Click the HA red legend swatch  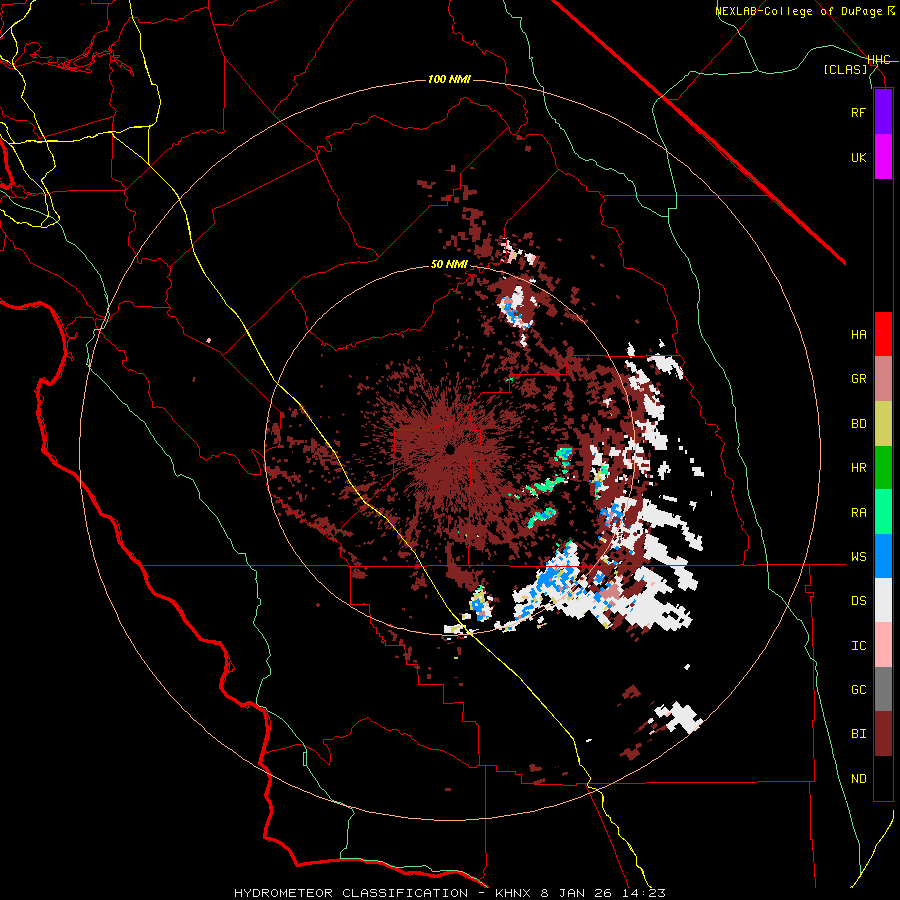click(883, 334)
